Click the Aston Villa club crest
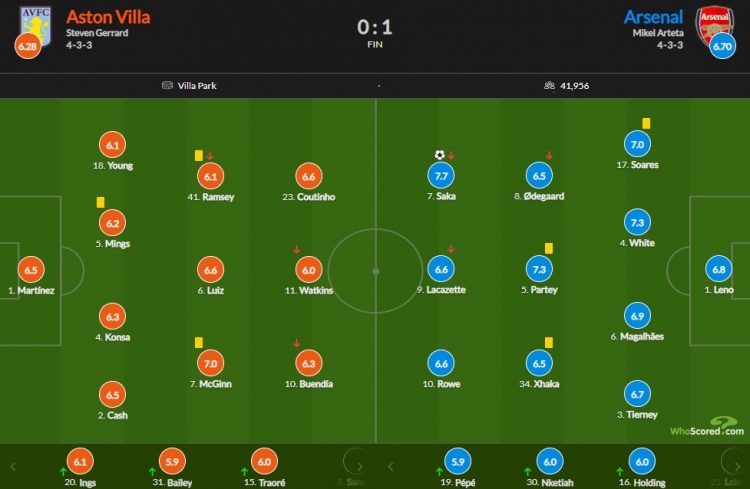Screen dimensions: 750x489 click(36, 25)
